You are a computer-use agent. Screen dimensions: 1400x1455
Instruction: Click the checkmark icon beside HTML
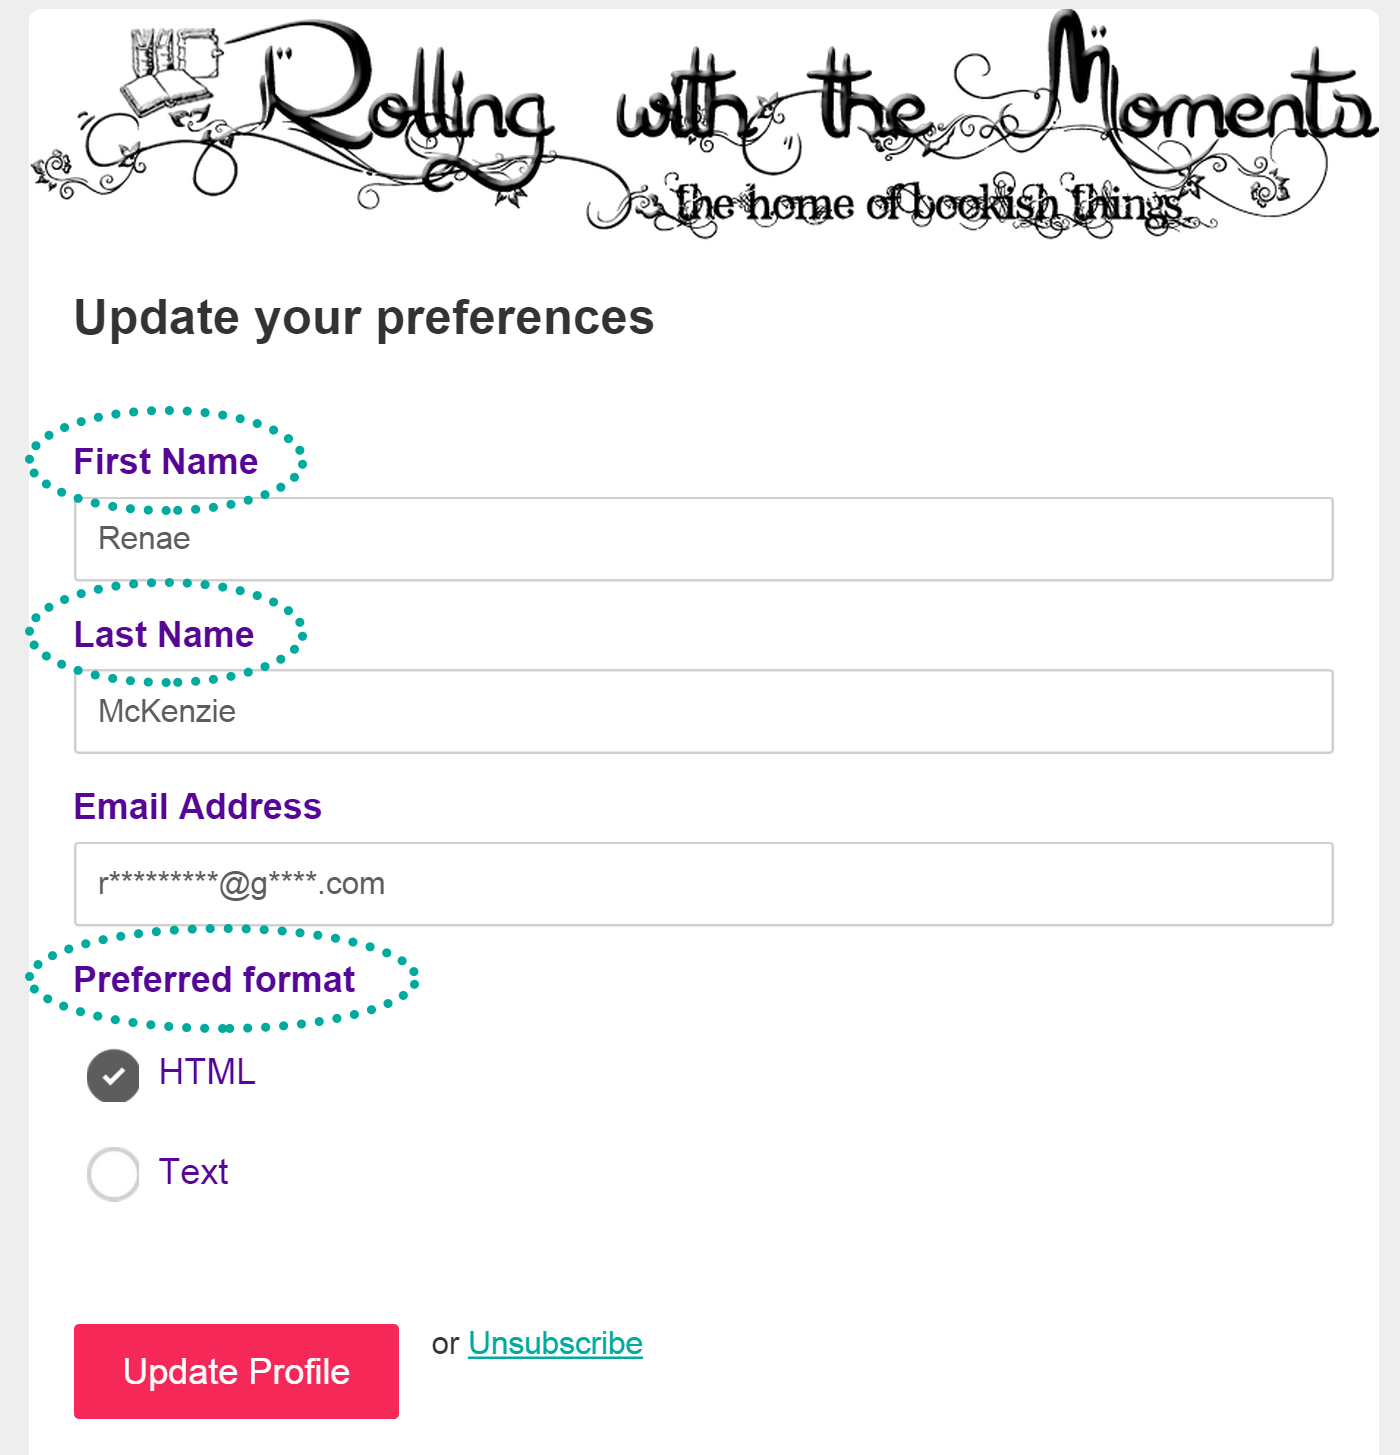point(113,1076)
